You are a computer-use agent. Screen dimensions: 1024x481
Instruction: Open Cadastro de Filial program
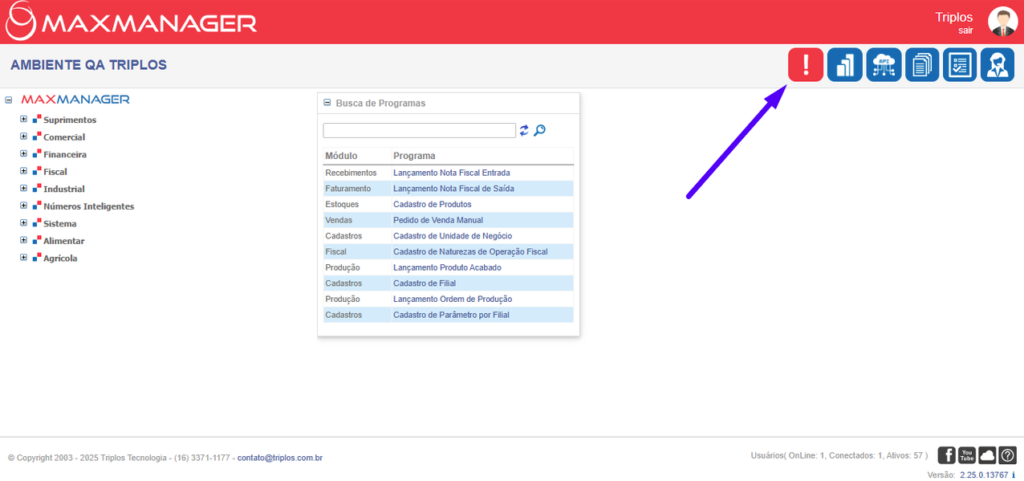pyautogui.click(x=424, y=283)
